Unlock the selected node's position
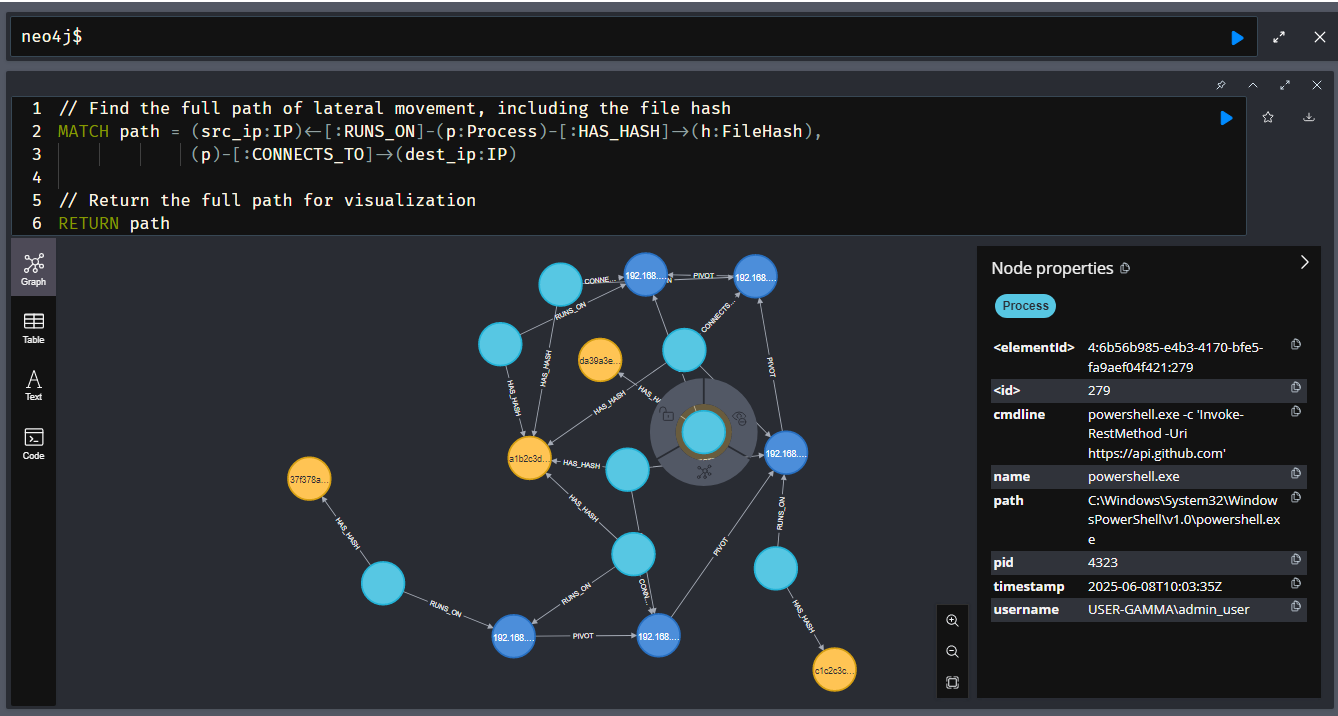The width and height of the screenshot is (1338, 716). tap(668, 415)
